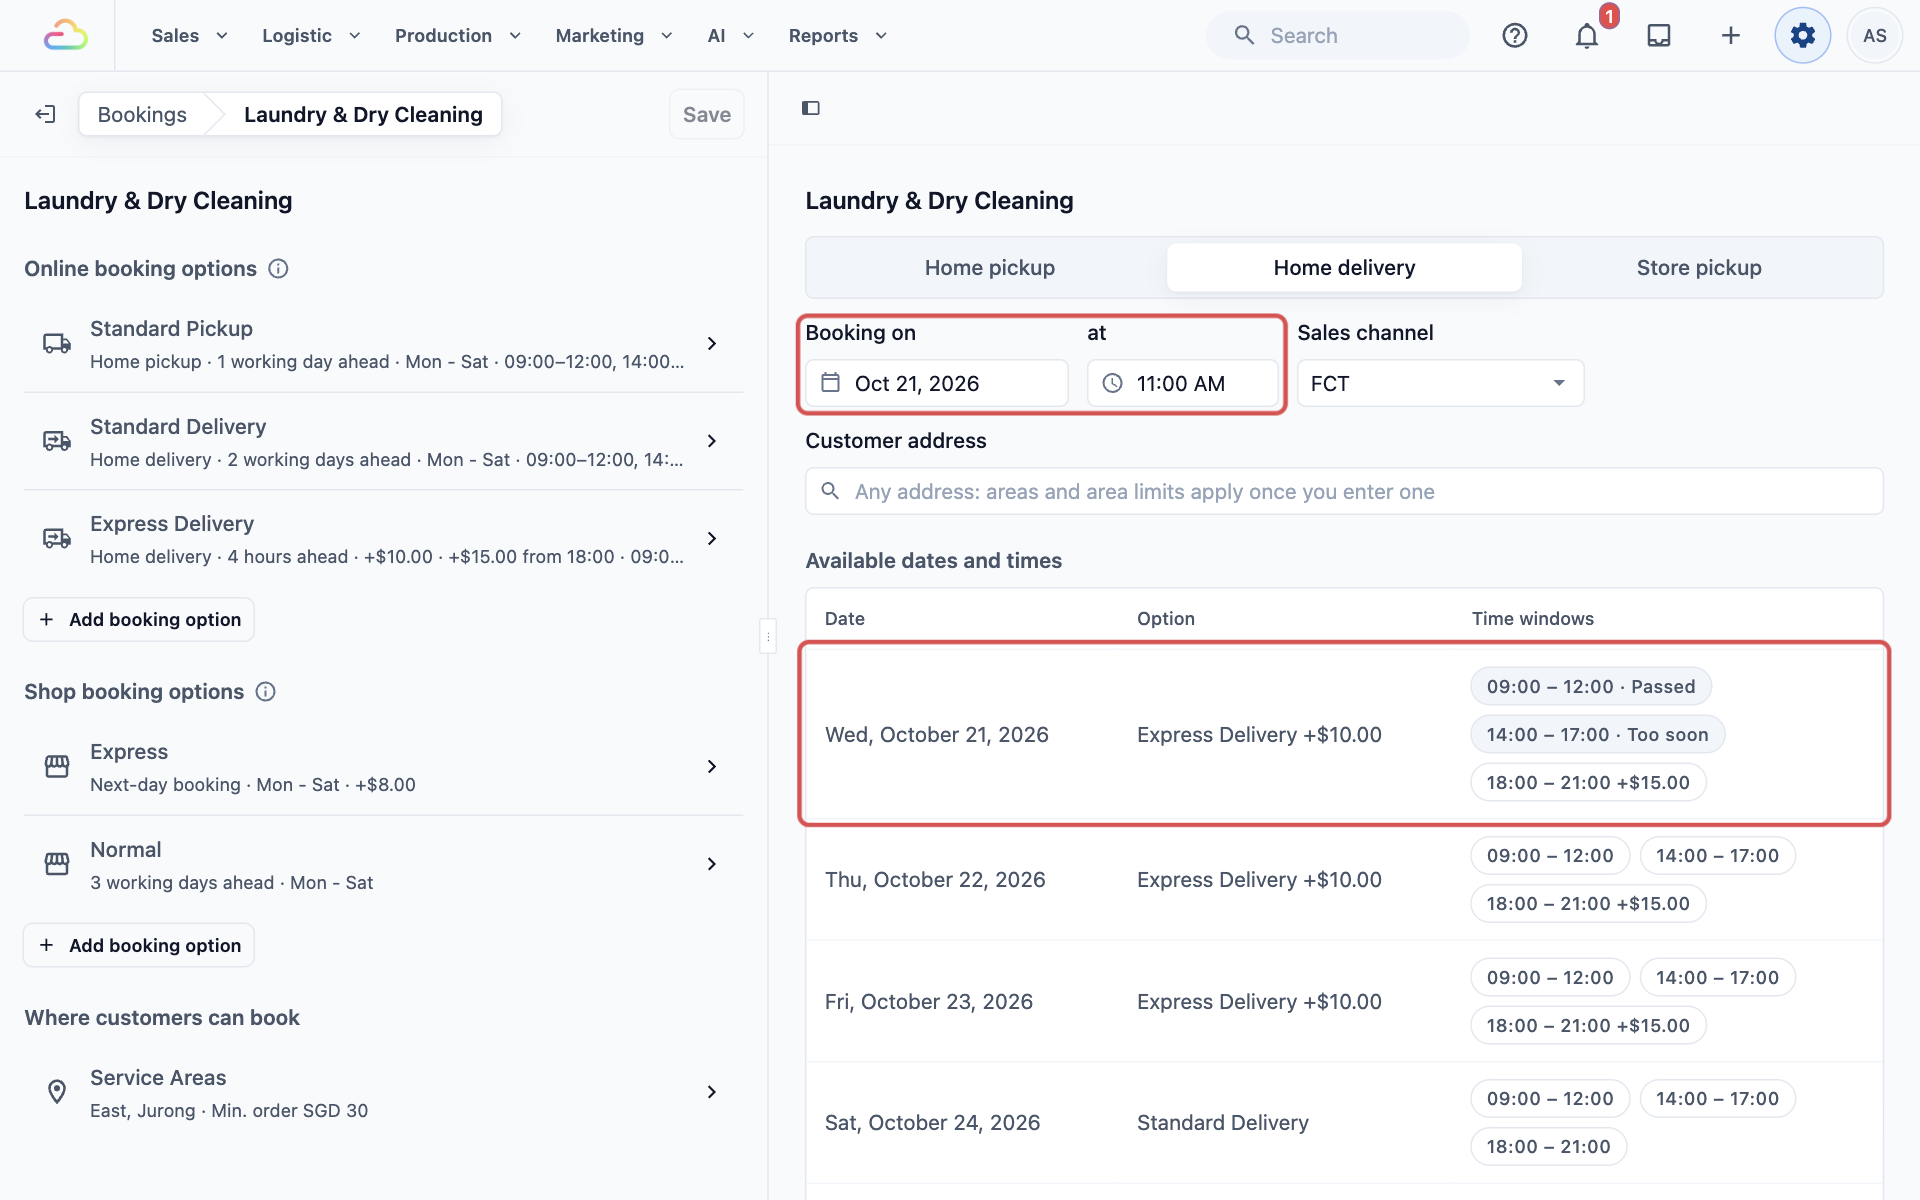Click Add booking option under Shop booking options
This screenshot has width=1920, height=1200.
[139, 946]
